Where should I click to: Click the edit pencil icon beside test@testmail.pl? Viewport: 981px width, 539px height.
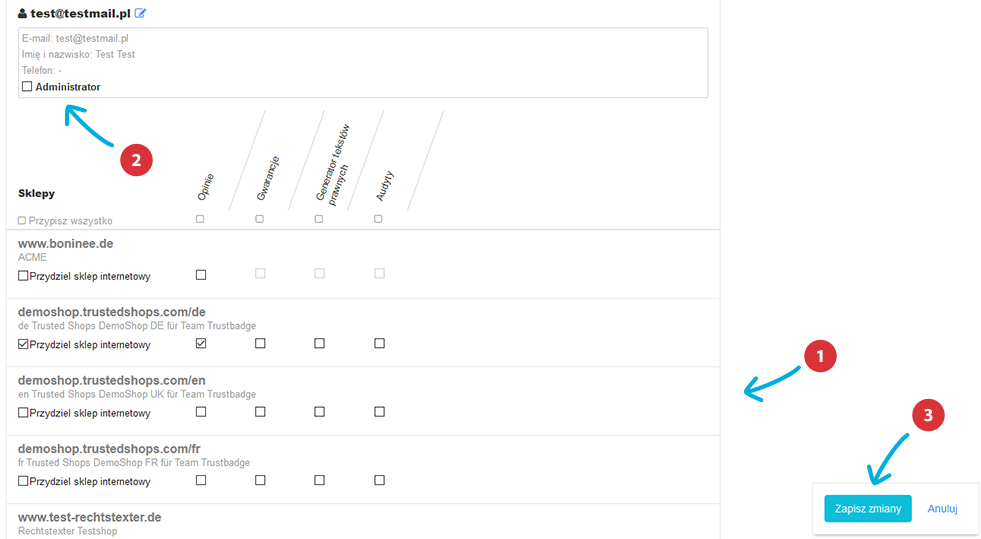pos(140,13)
